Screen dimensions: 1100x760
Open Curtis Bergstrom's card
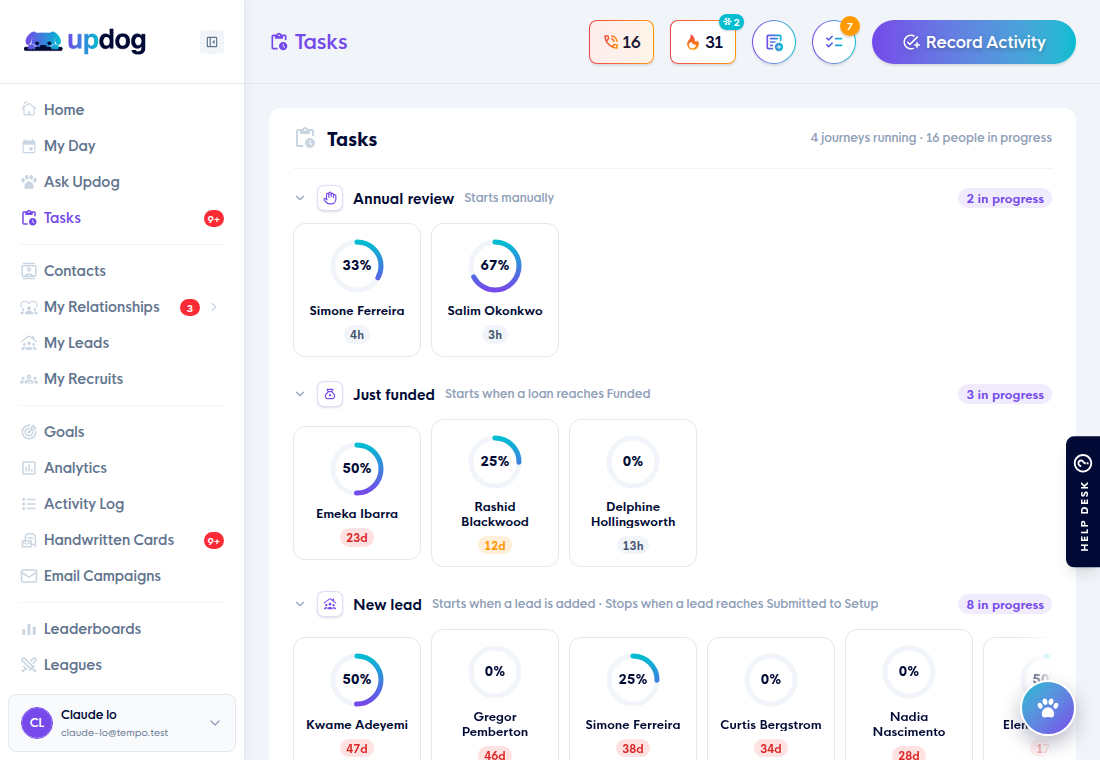tap(771, 698)
